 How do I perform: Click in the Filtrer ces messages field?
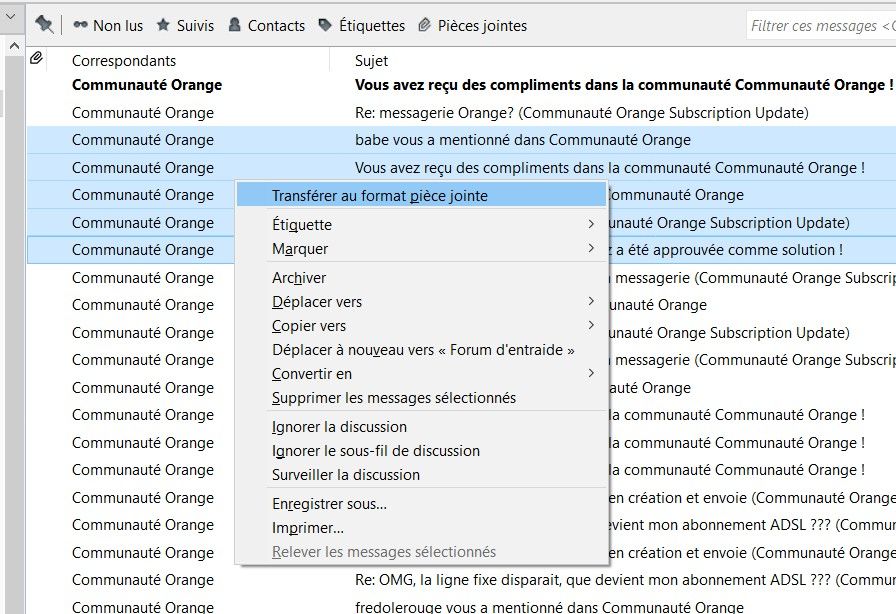coord(820,26)
